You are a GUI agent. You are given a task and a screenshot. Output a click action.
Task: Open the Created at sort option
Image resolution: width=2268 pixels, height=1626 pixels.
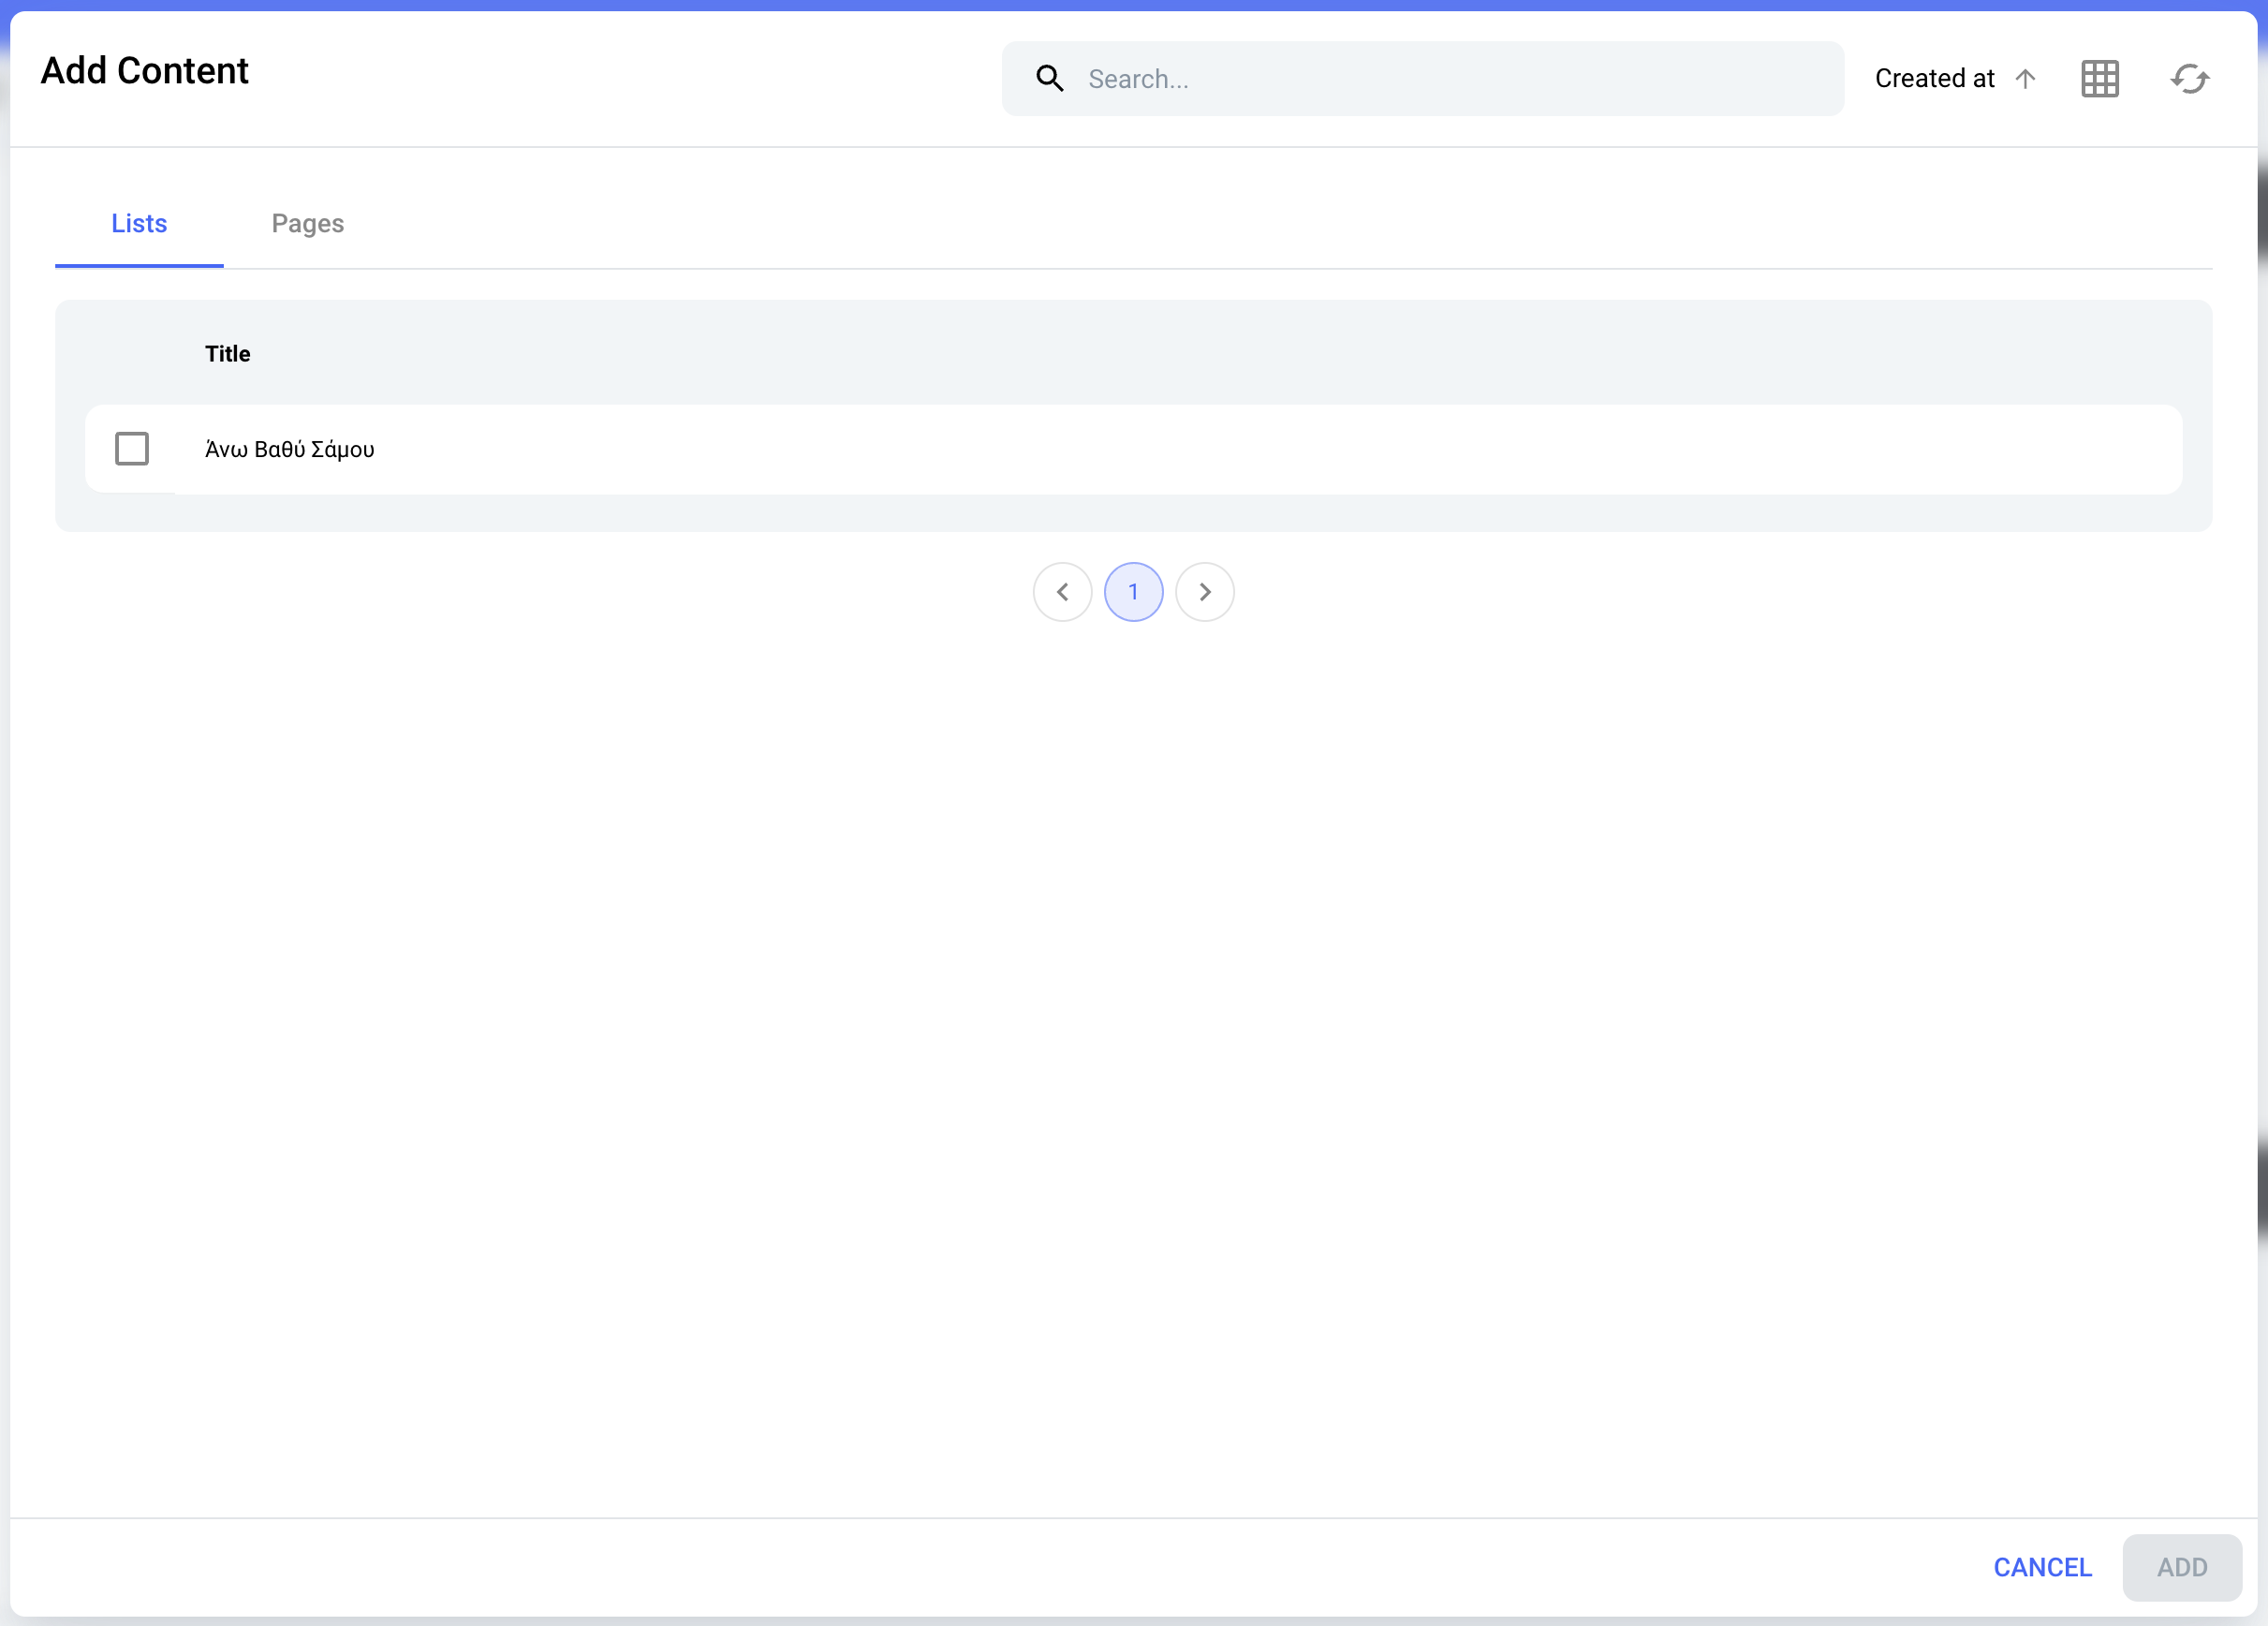tap(1934, 78)
